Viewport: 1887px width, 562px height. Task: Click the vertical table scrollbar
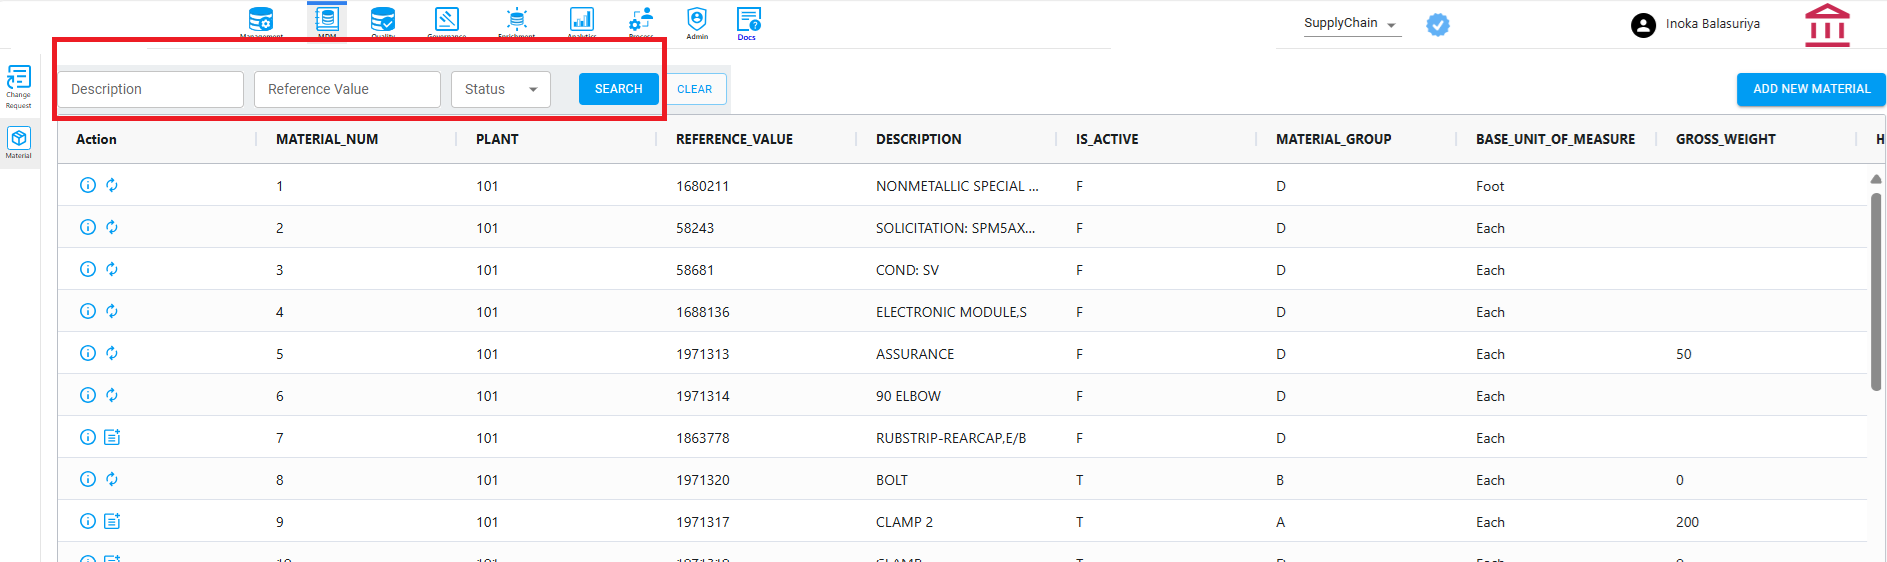pyautogui.click(x=1876, y=290)
